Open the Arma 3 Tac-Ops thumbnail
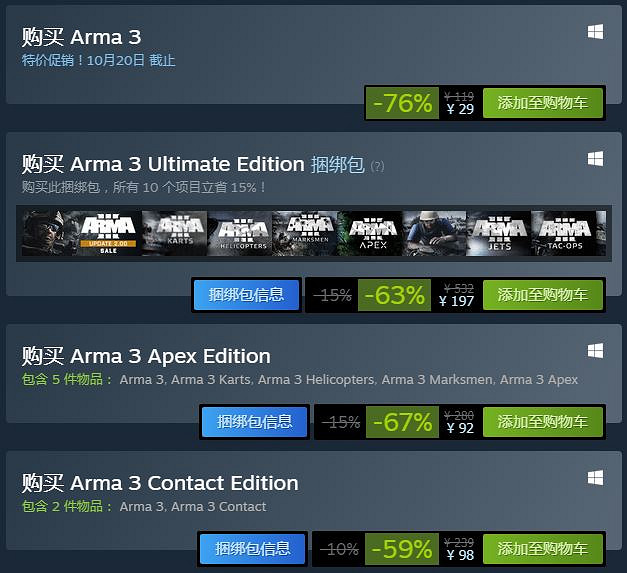Viewport: 627px width, 573px height. (x=564, y=233)
